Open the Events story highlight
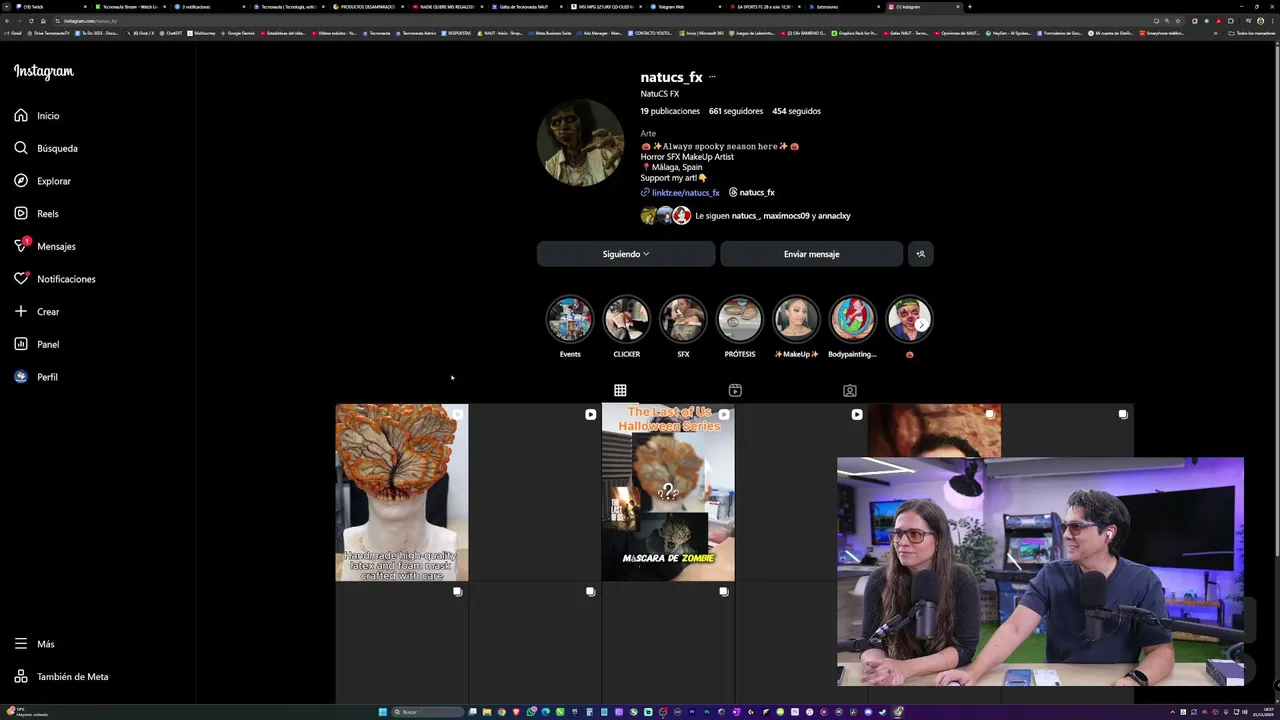Image resolution: width=1280 pixels, height=720 pixels. click(x=570, y=320)
